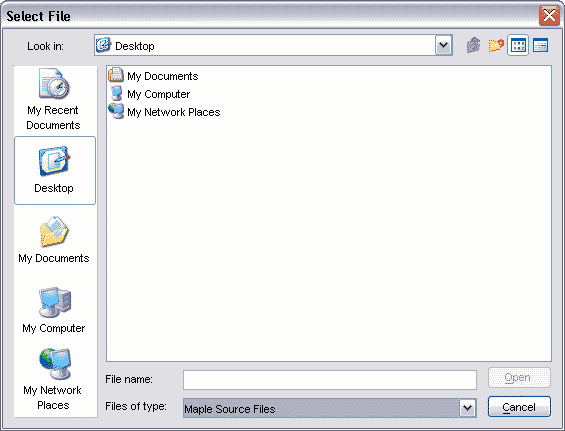The height and width of the screenshot is (431, 565).
Task: Click the Cancel button
Action: point(519,407)
